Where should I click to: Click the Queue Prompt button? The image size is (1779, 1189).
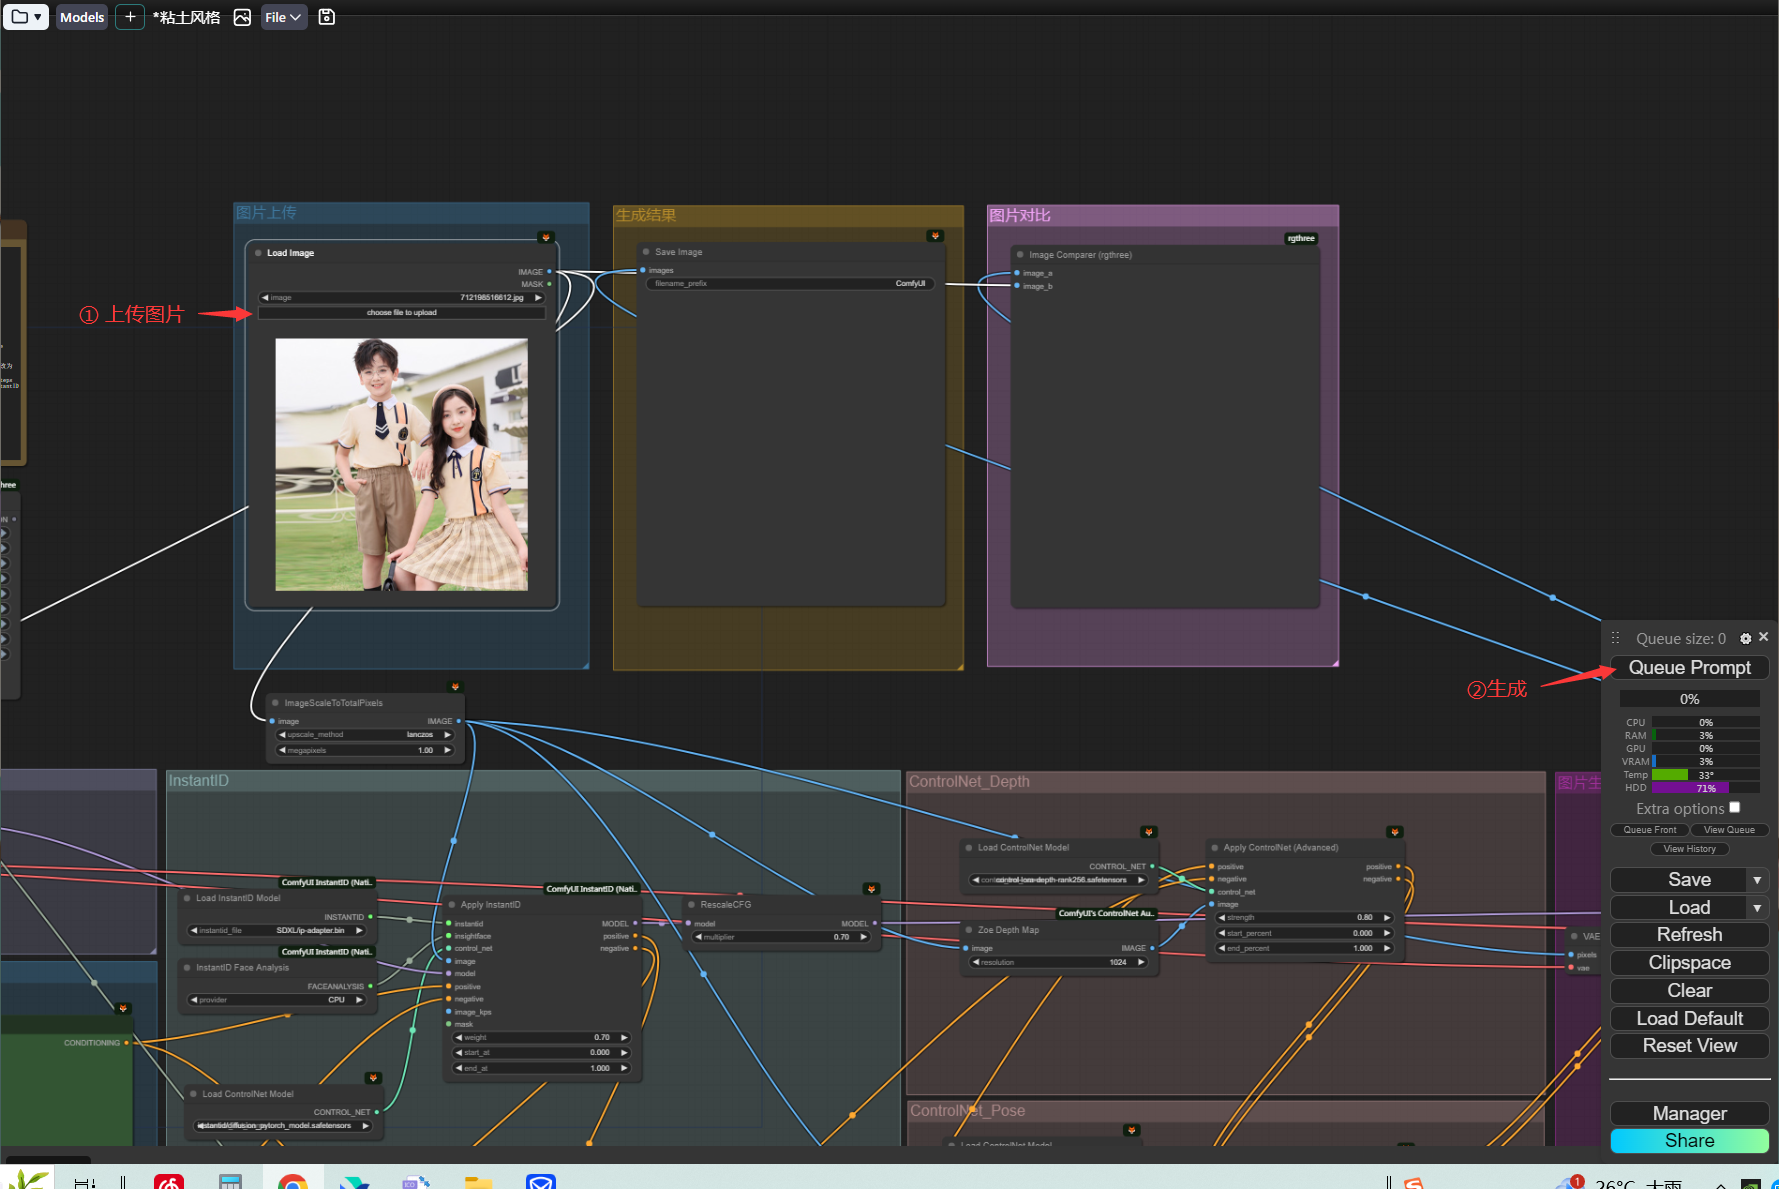coord(1689,668)
